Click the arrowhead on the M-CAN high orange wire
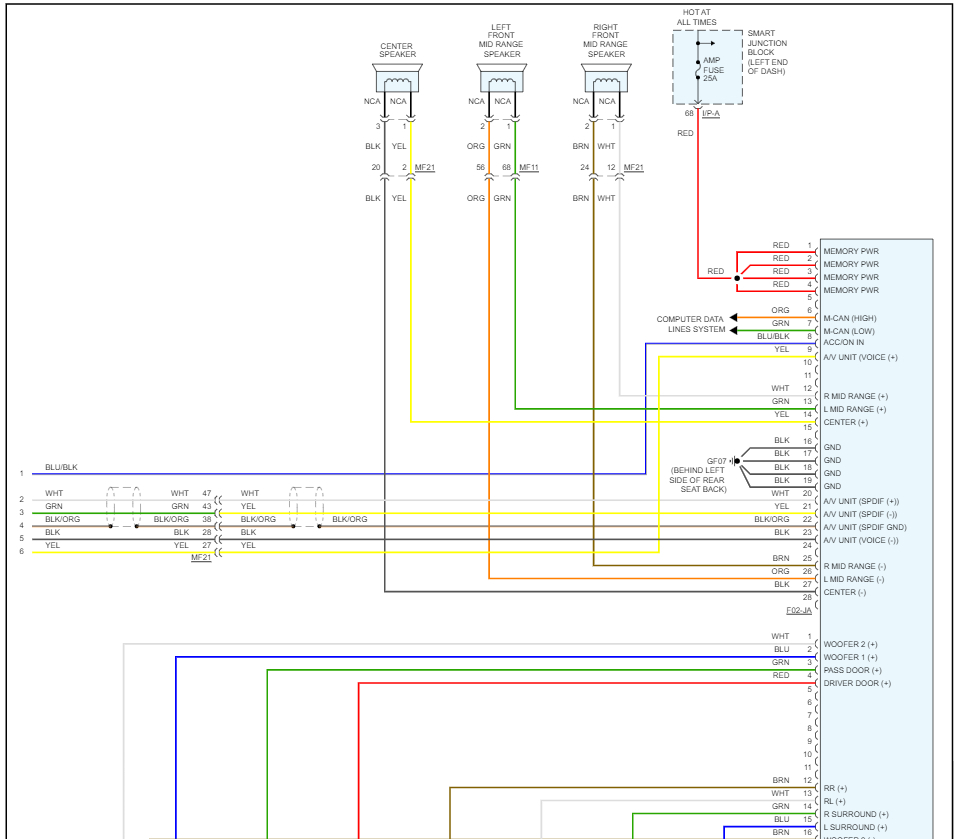This screenshot has width=959, height=839. pos(734,317)
